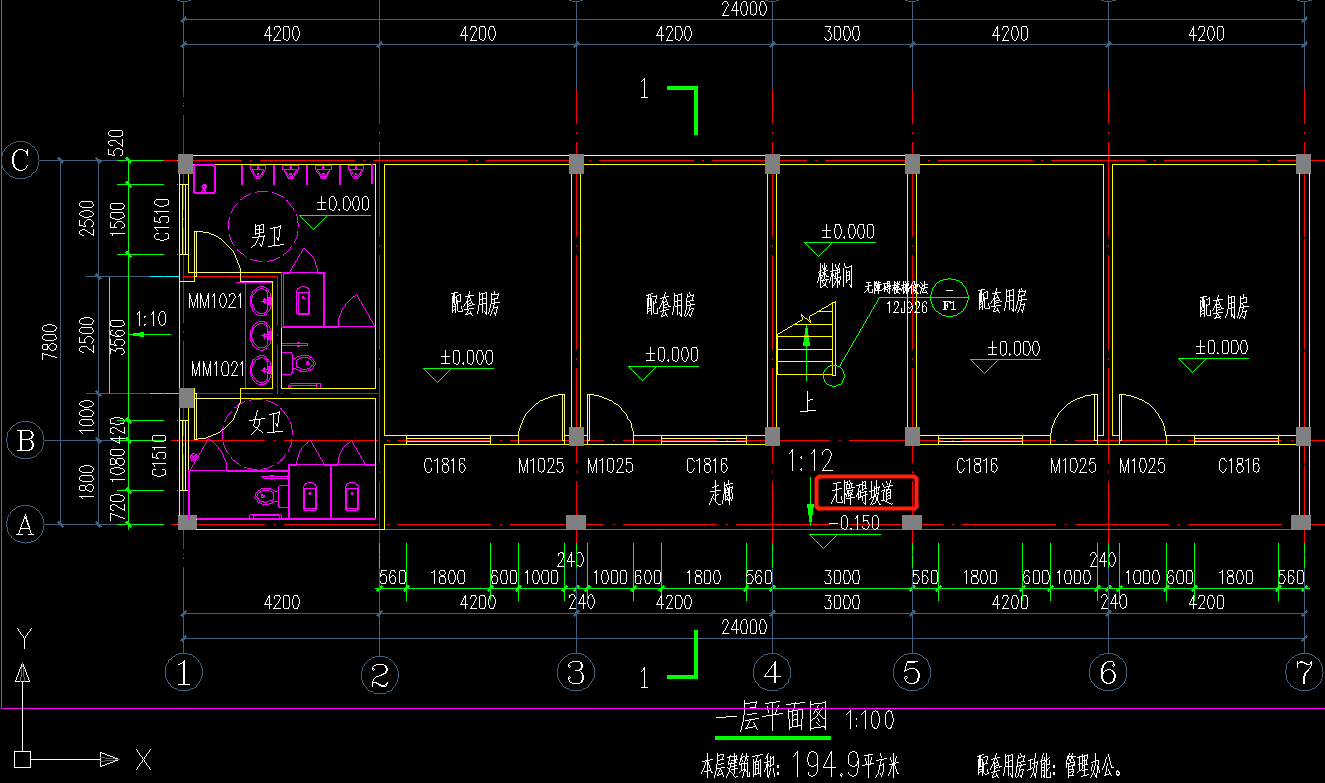
Task: Select the 12J926 reference text
Action: tap(906, 307)
